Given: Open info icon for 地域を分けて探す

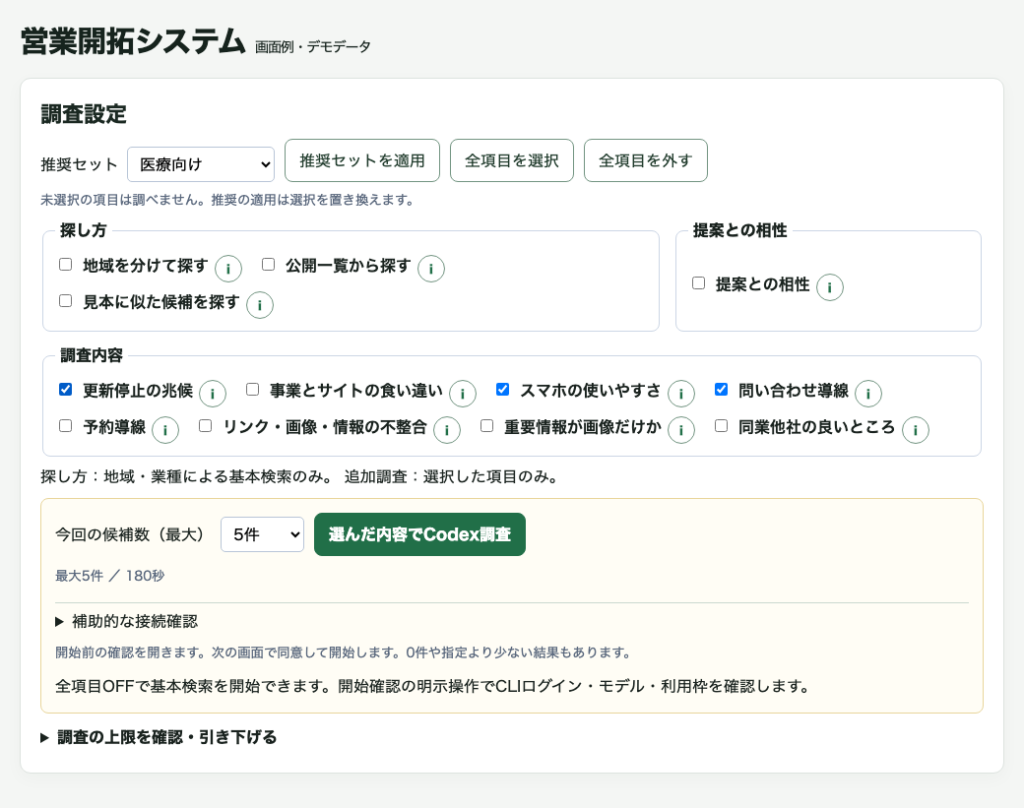Looking at the screenshot, I should [x=228, y=268].
